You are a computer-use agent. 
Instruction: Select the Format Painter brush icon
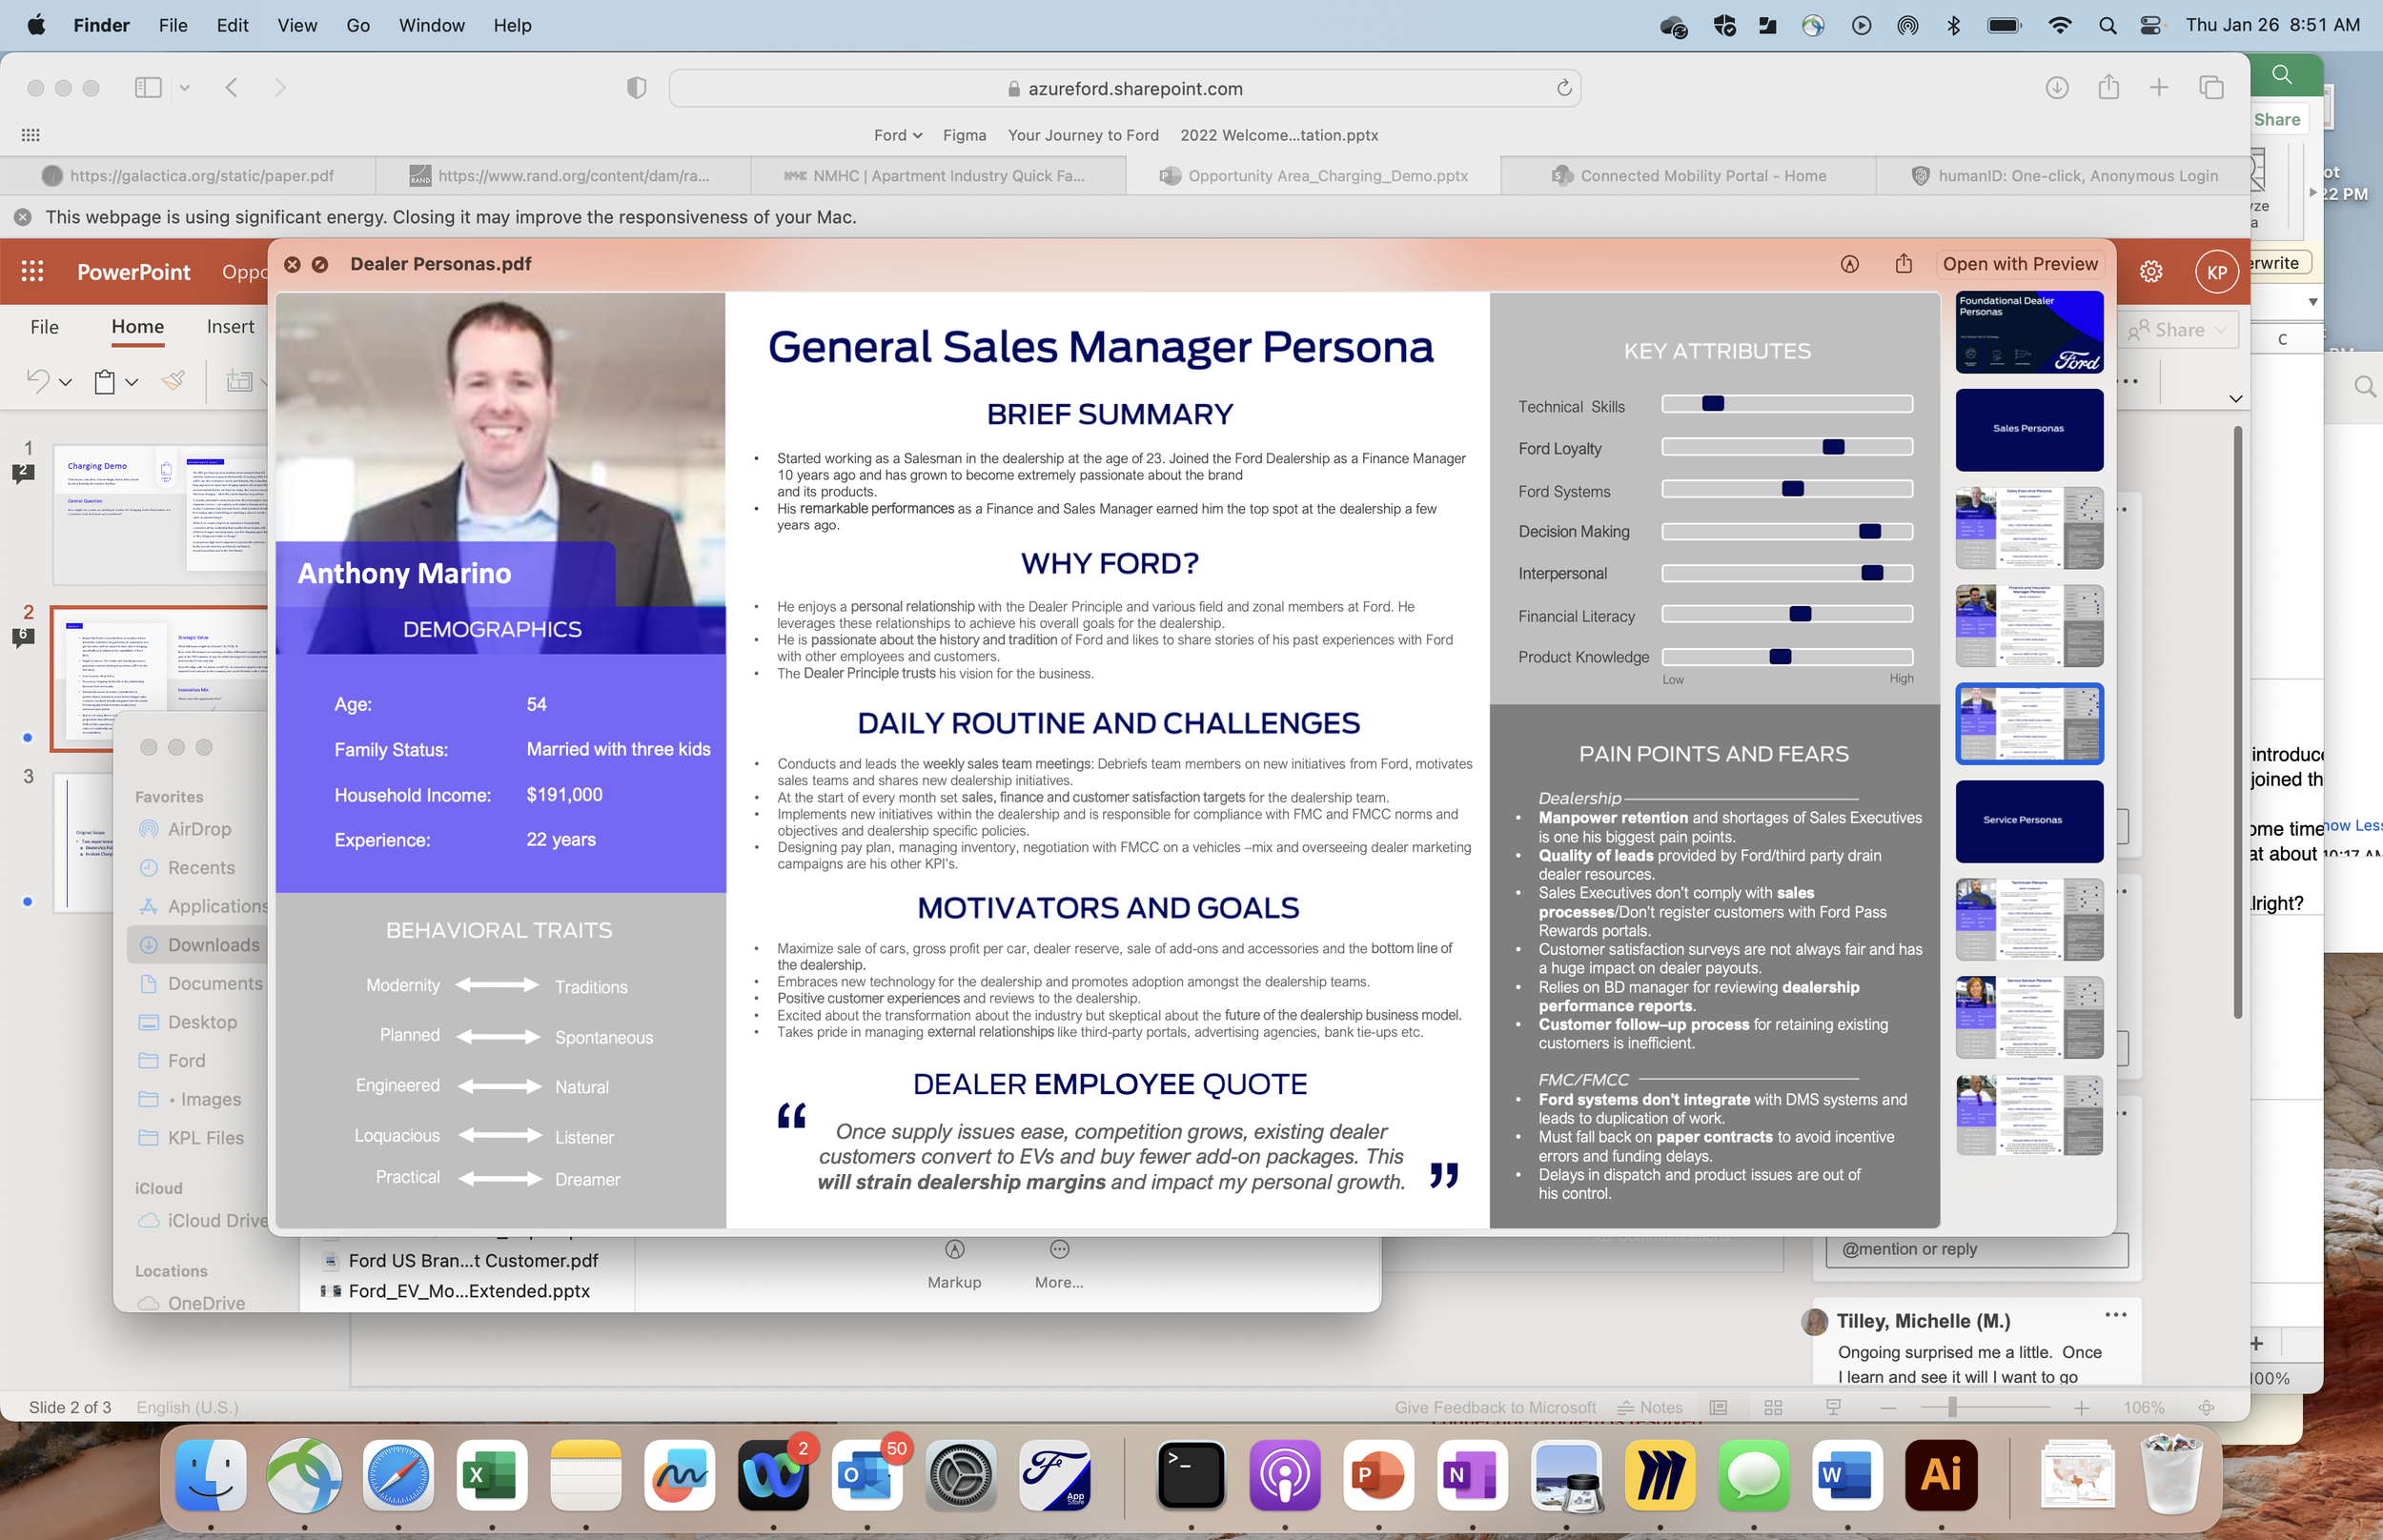coord(173,380)
